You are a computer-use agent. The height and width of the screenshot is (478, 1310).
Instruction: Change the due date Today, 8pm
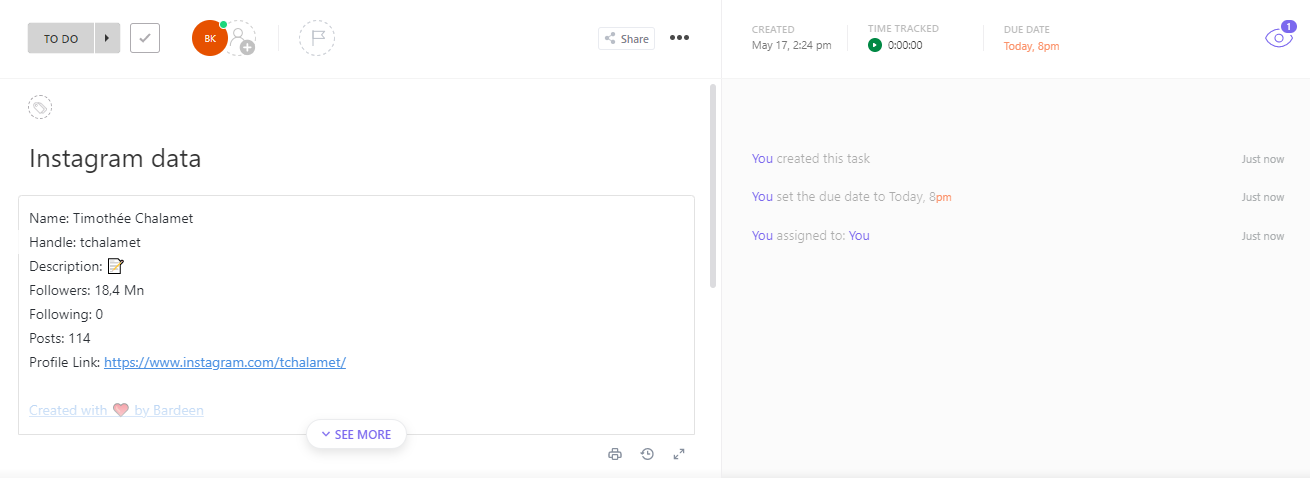[1031, 46]
